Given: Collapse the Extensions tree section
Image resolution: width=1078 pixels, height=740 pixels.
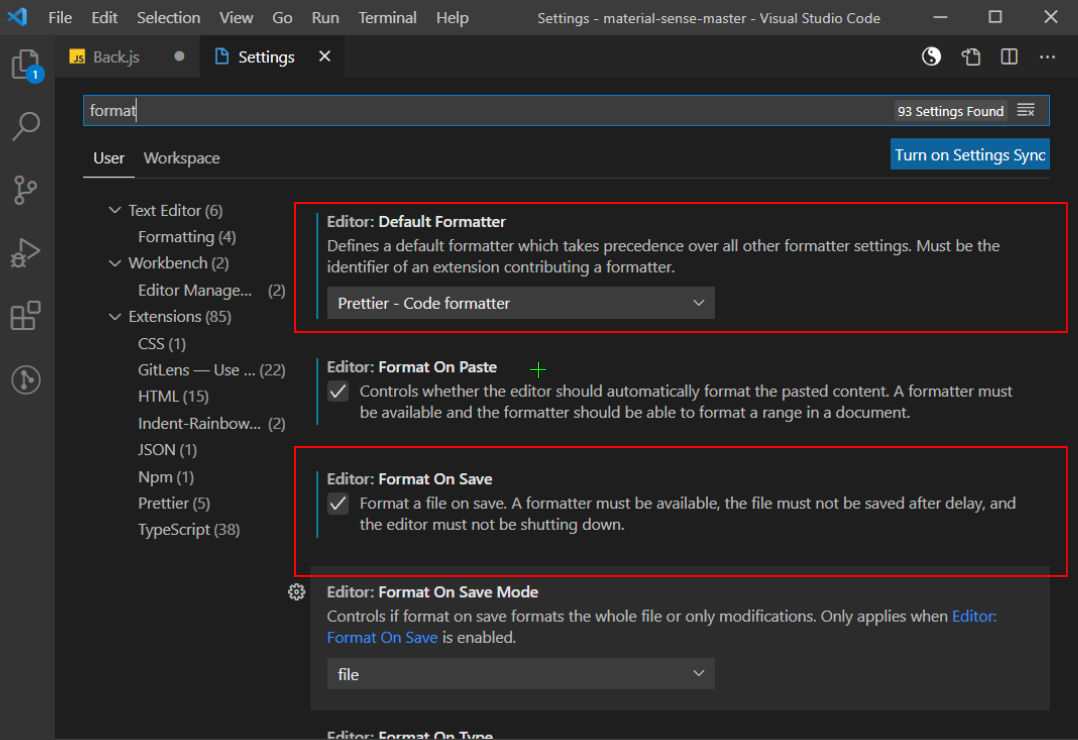Looking at the screenshot, I should tap(115, 317).
